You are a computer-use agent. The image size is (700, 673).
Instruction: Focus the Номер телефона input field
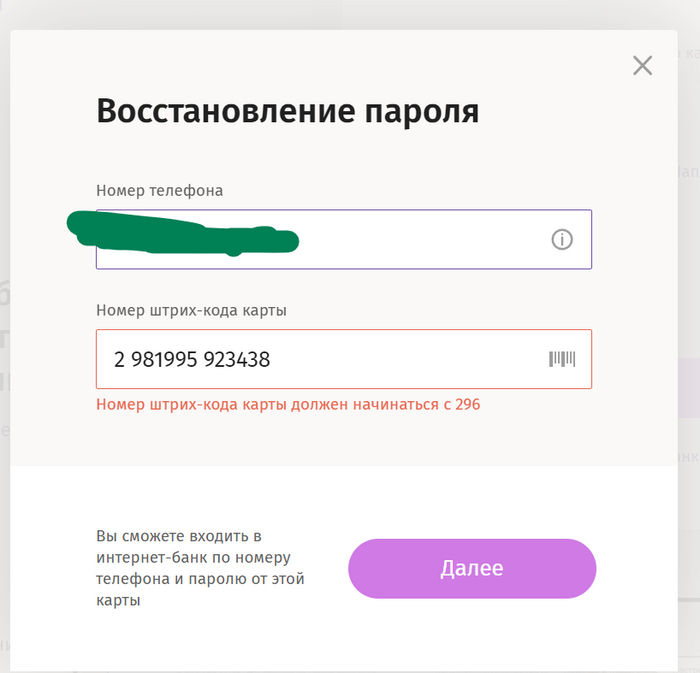point(420,240)
